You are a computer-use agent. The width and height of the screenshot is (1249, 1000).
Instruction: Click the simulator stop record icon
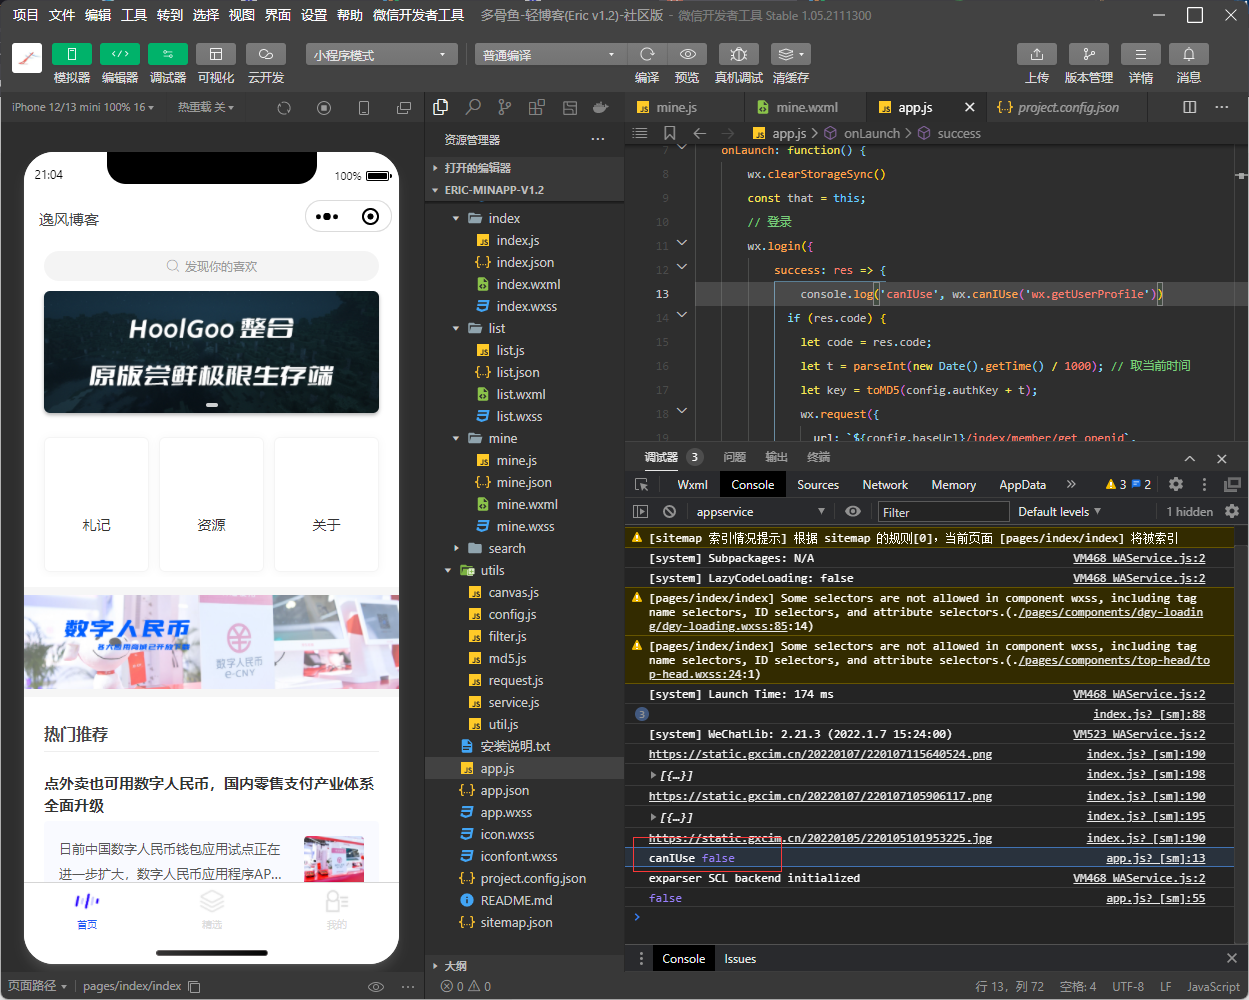[324, 108]
